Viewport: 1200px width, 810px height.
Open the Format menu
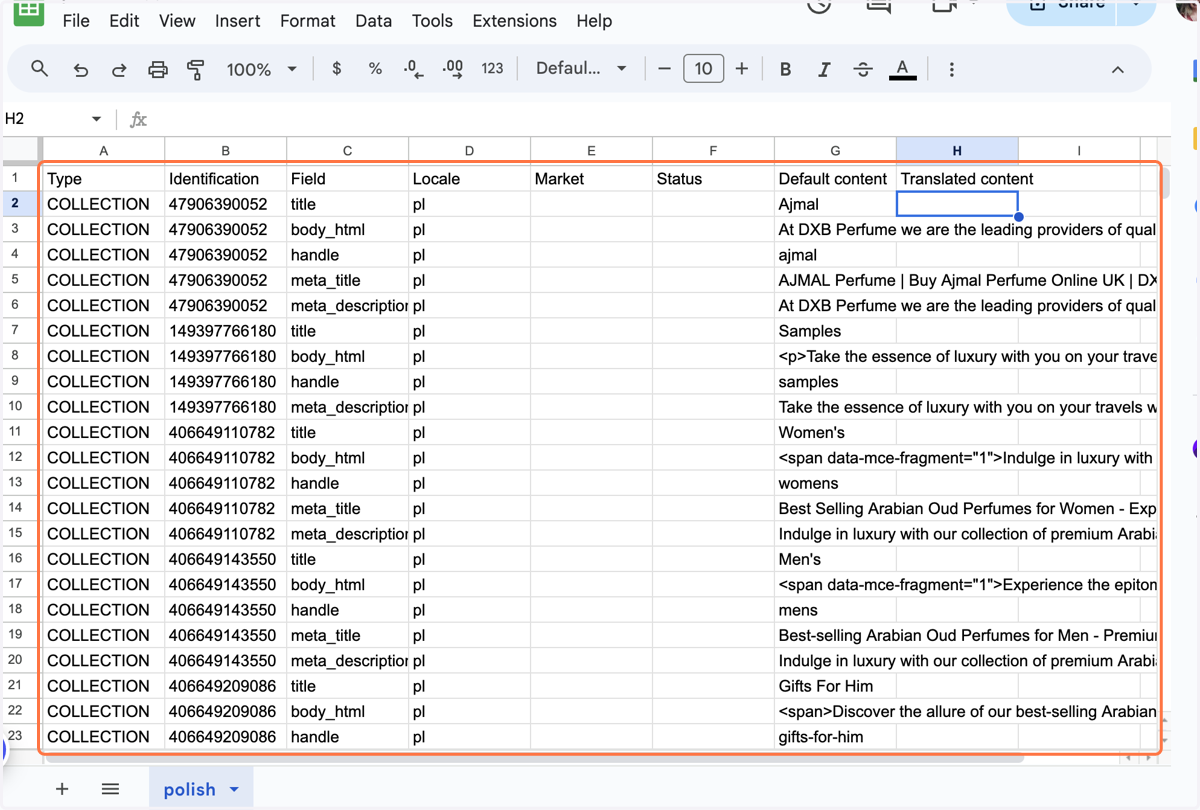[x=307, y=21]
